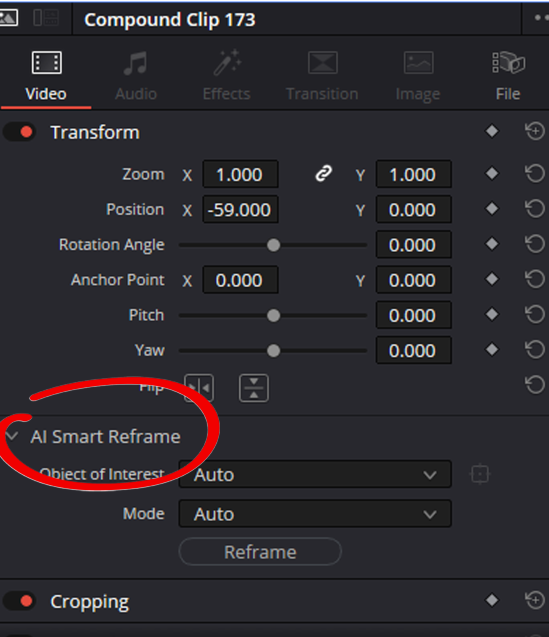
Task: Click the Anchor Point Y field
Action: pos(414,280)
